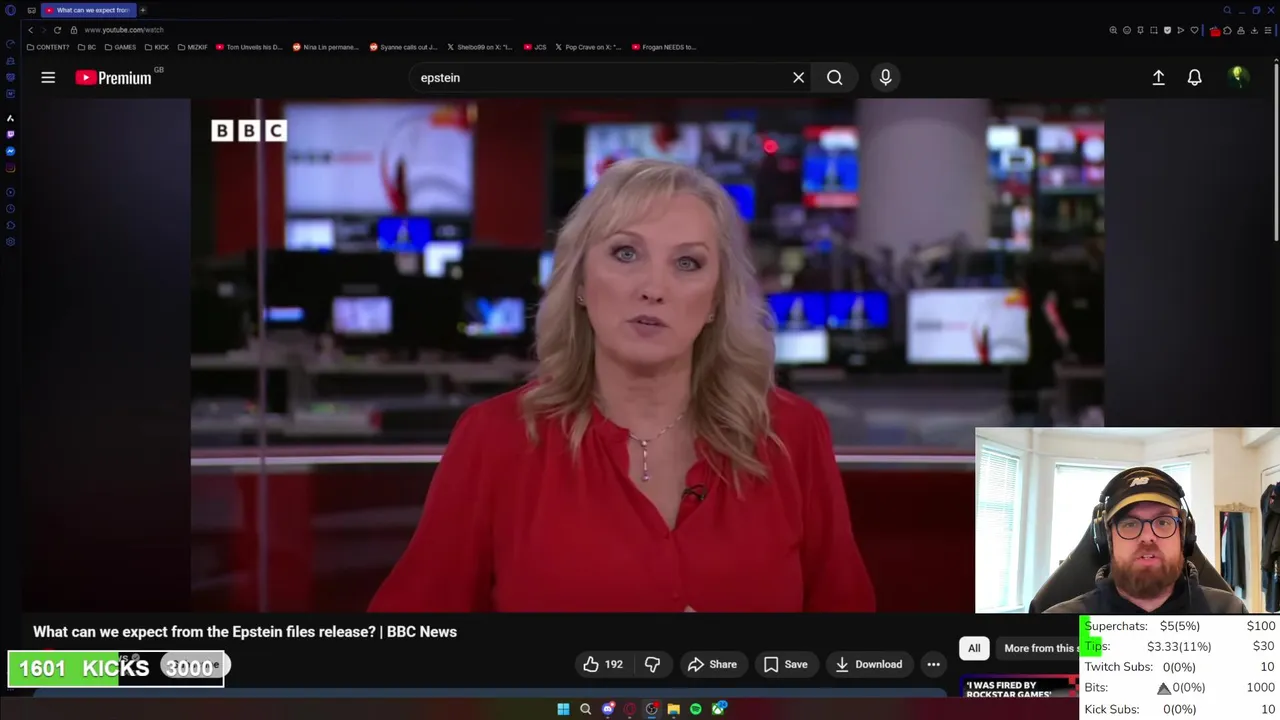1280x720 pixels.
Task: Open 'Nina Lin permane...' bookmark
Action: [x=325, y=47]
